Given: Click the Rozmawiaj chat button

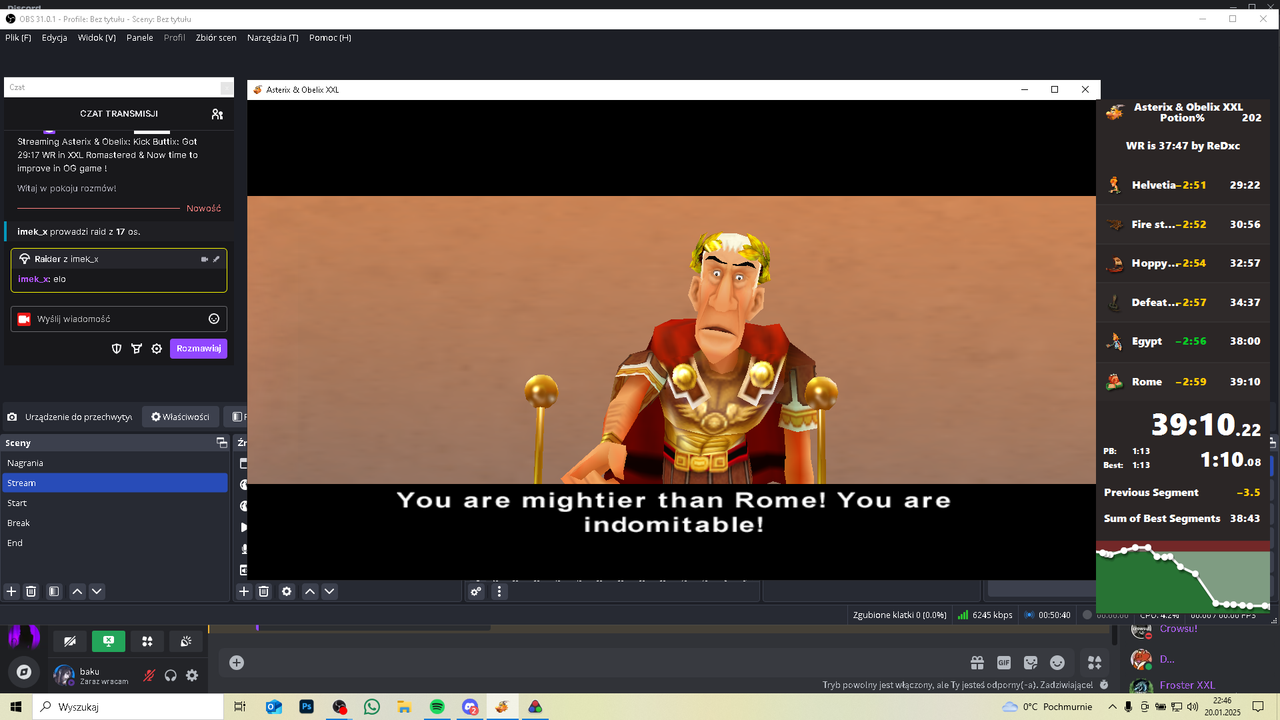Looking at the screenshot, I should (x=198, y=349).
